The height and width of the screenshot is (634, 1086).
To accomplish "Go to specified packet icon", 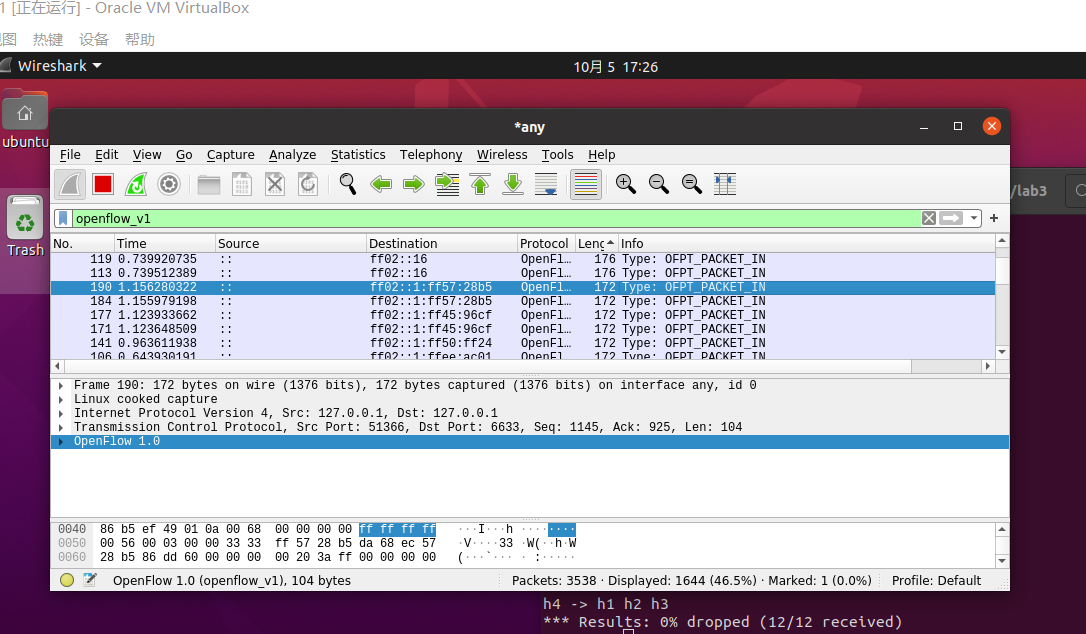I will [x=447, y=184].
